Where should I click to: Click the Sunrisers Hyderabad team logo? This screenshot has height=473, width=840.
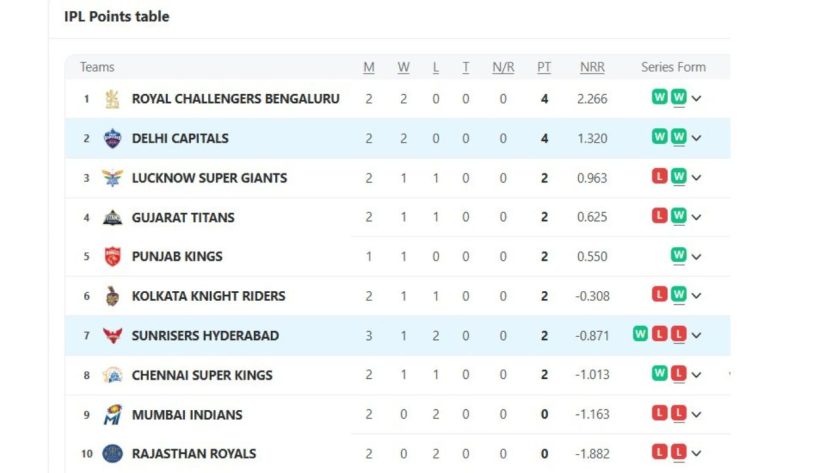(x=113, y=336)
